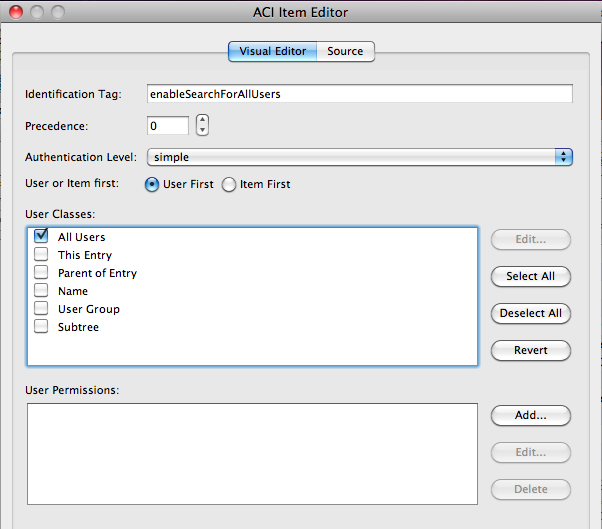This screenshot has height=529, width=602.
Task: Click the Revert button
Action: pyautogui.click(x=531, y=351)
